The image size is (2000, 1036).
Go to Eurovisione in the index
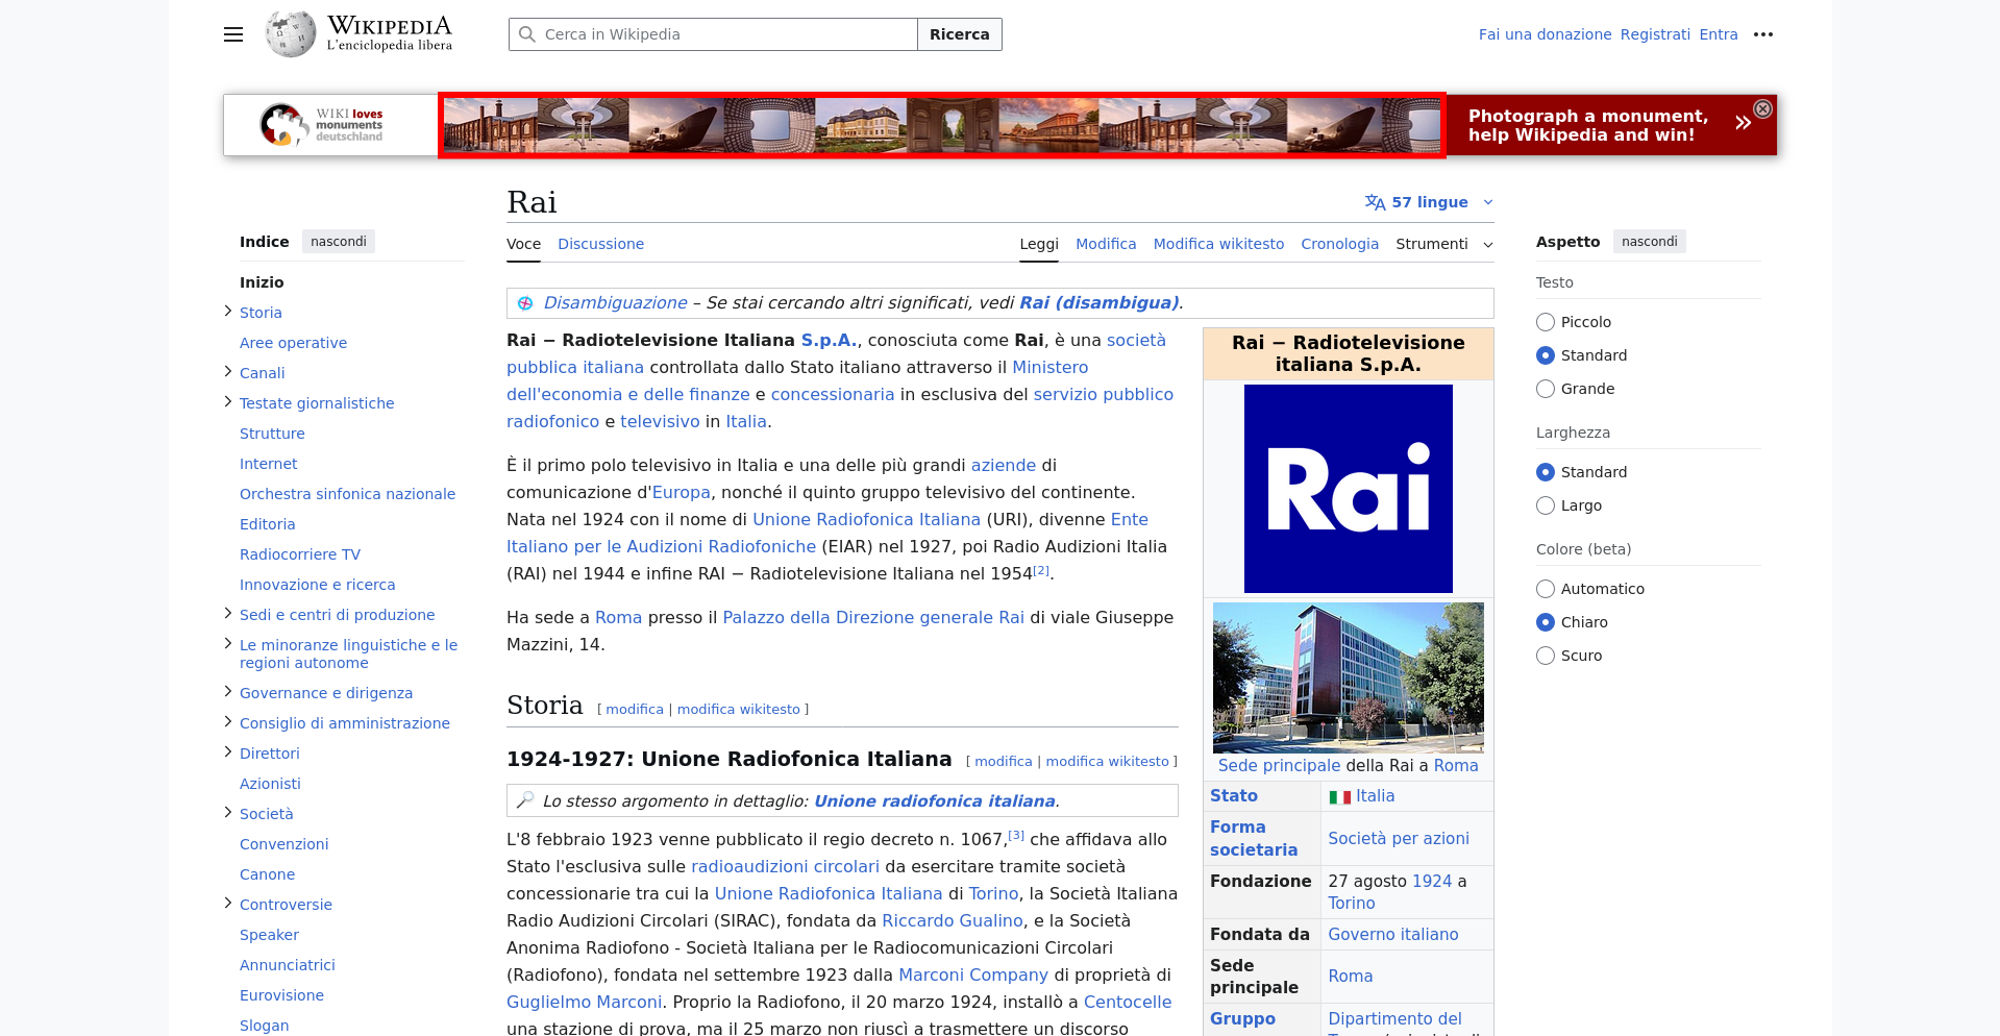282,995
